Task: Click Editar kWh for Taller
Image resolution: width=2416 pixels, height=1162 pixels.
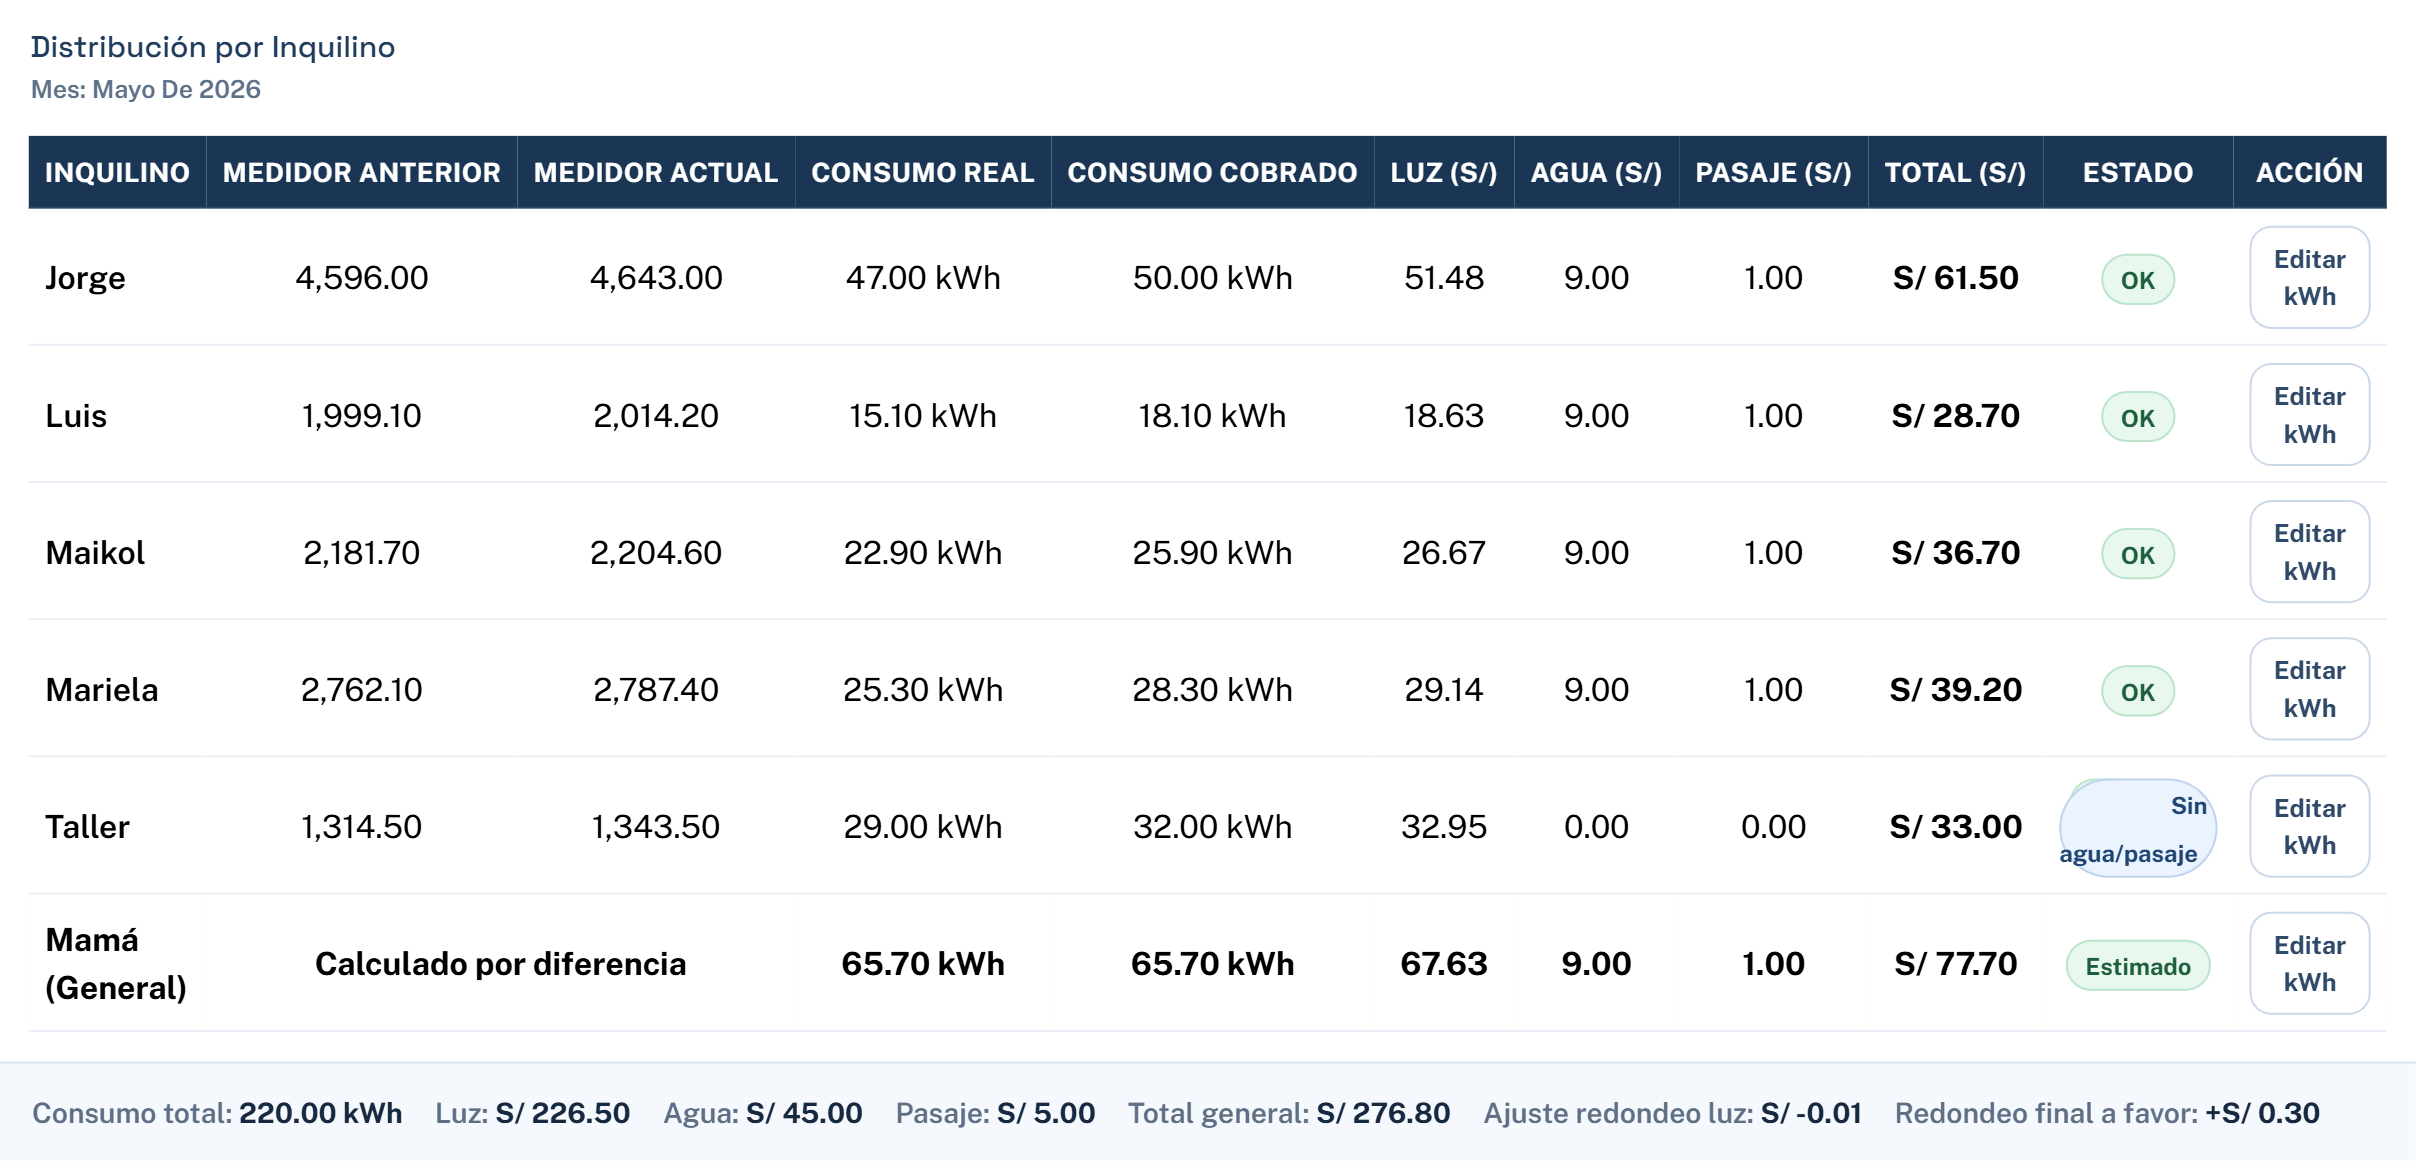Action: [x=2309, y=827]
